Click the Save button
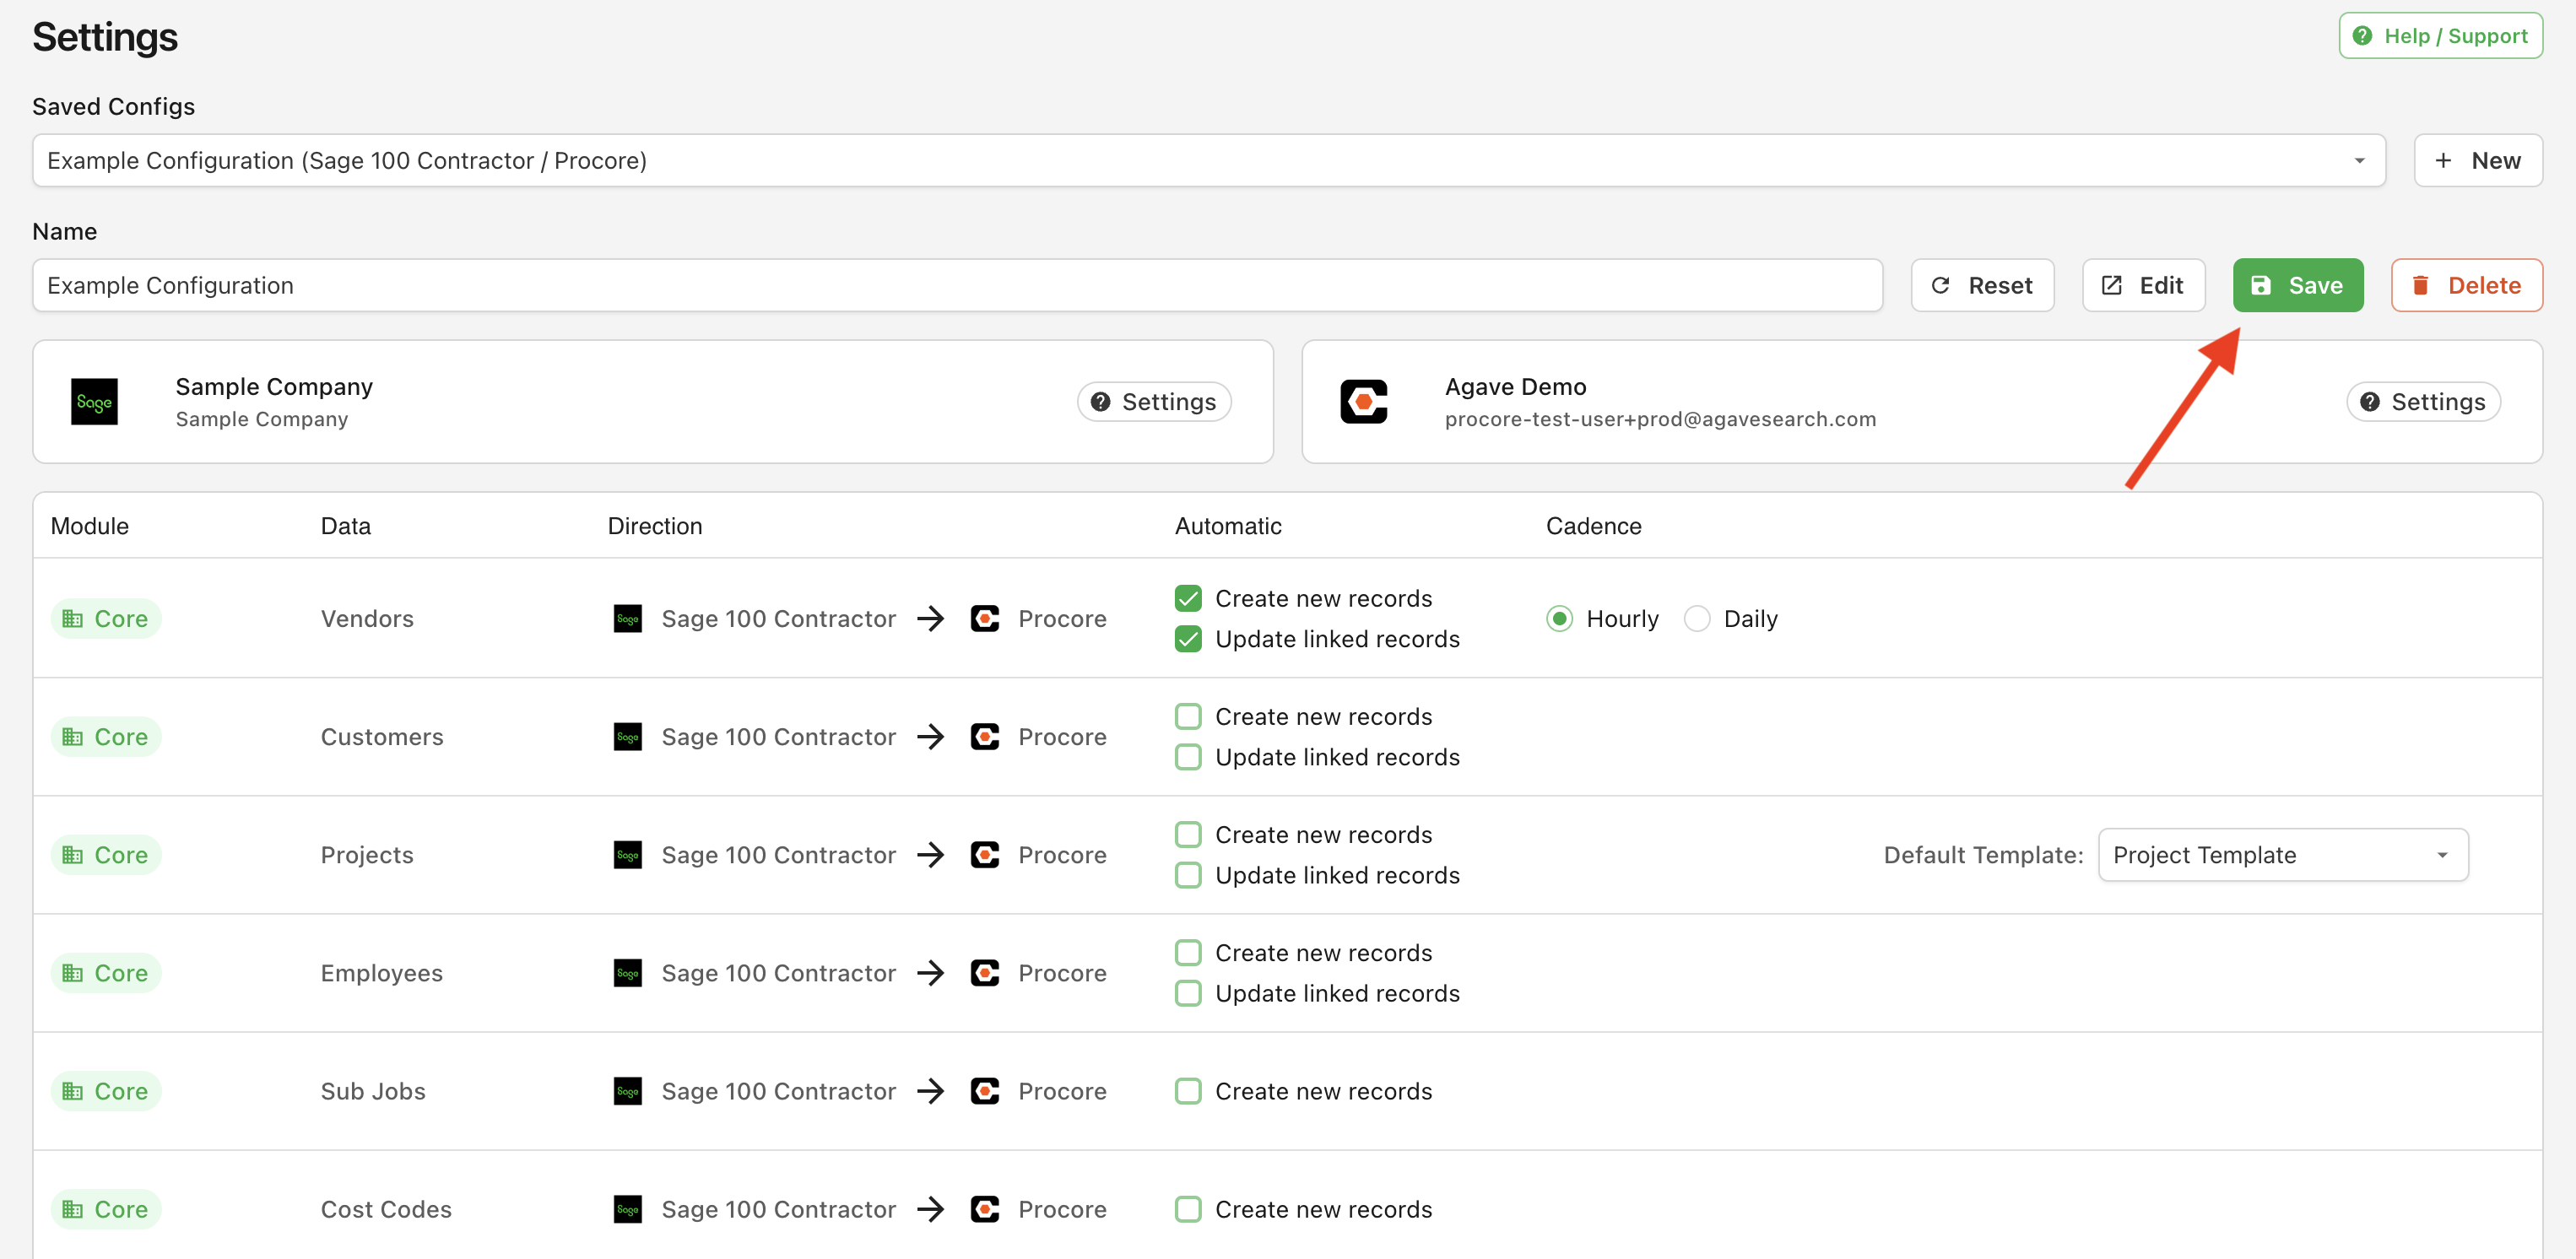The width and height of the screenshot is (2576, 1259). [2298, 285]
